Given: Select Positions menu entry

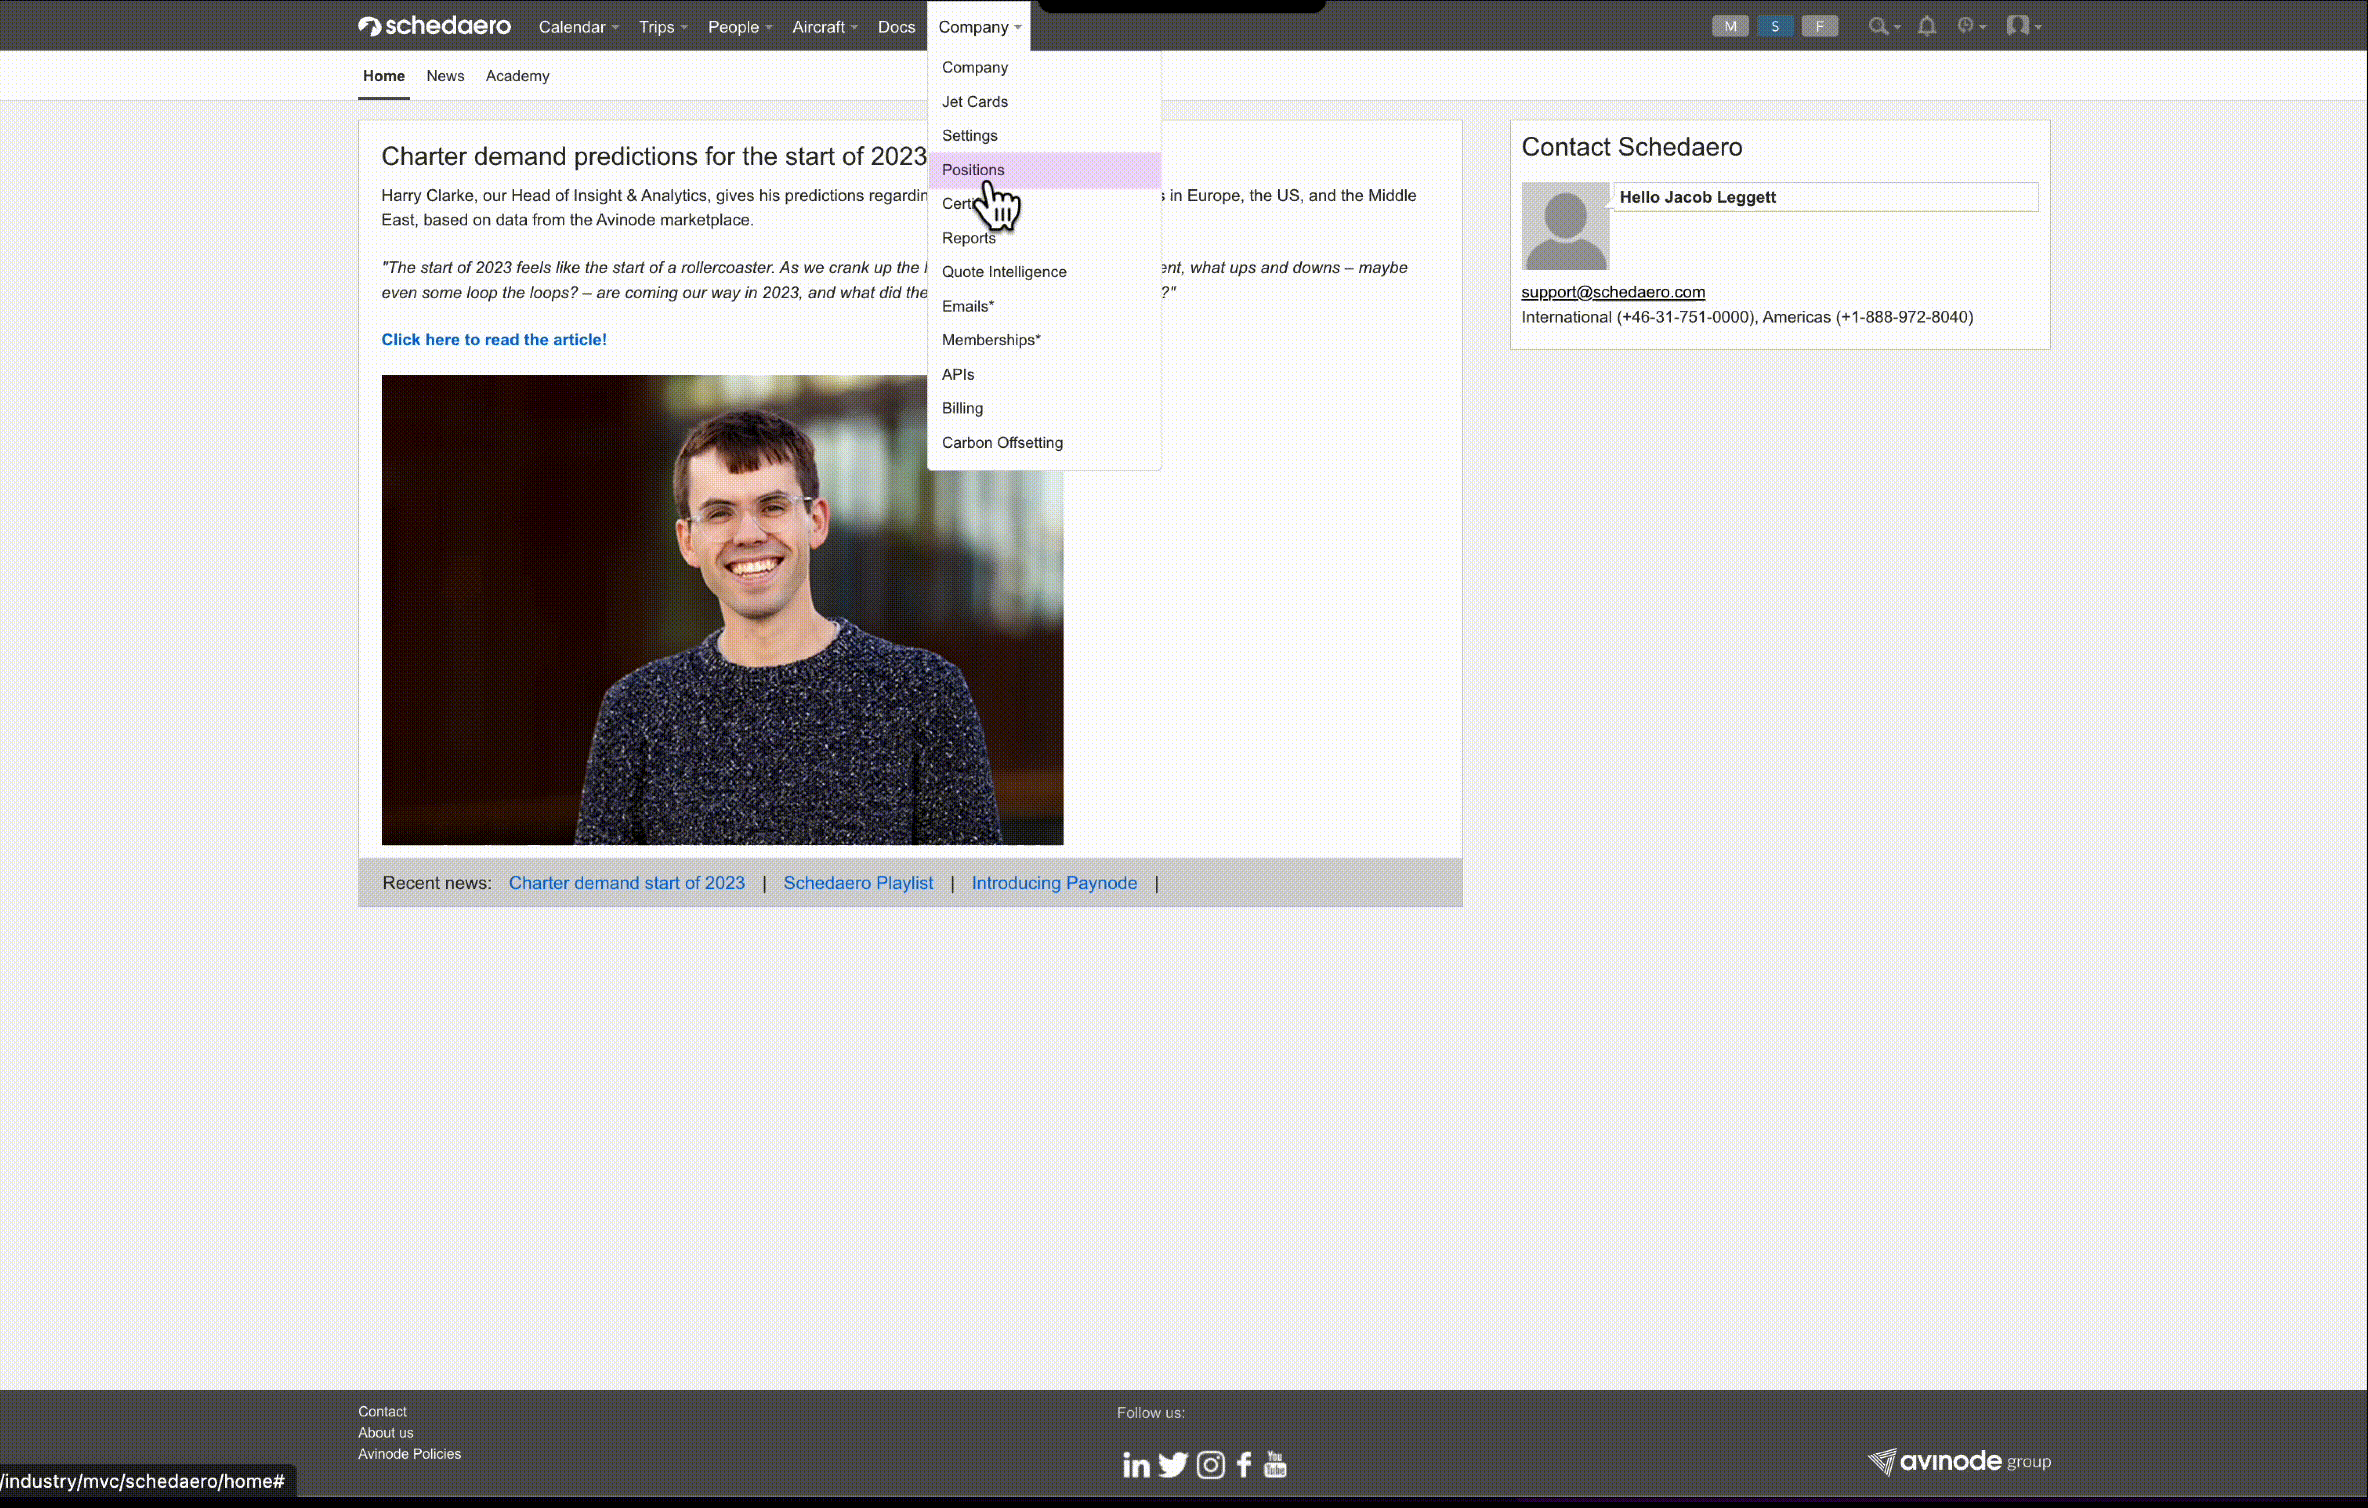Looking at the screenshot, I should [x=1044, y=169].
